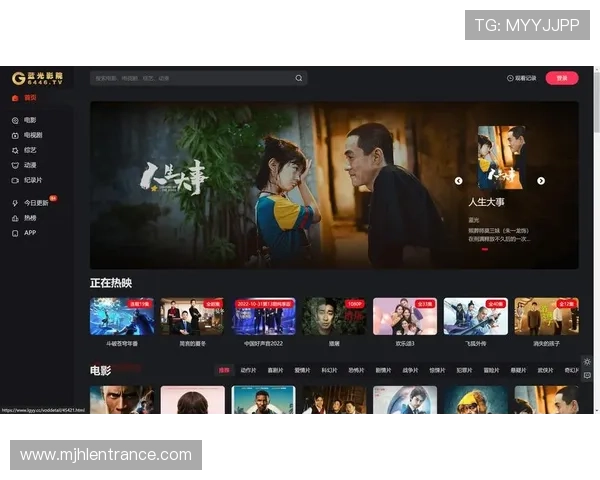The height and width of the screenshot is (480, 600).
Task: Select the 恐怖片 genre tab
Action: tap(356, 370)
